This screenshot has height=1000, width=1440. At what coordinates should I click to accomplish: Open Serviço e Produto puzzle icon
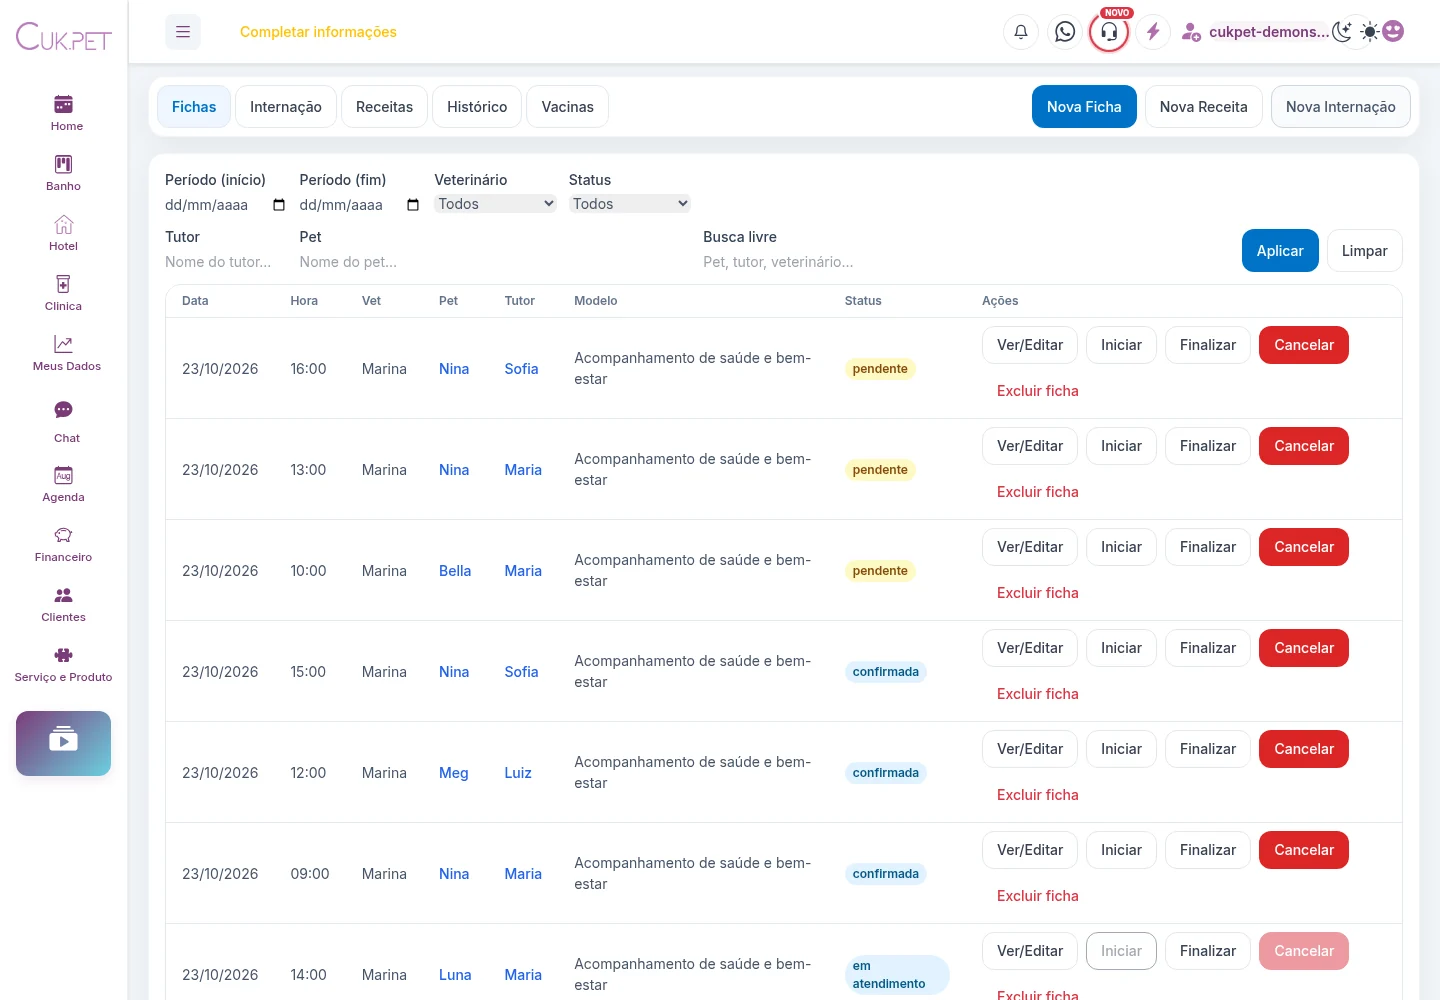click(x=63, y=655)
